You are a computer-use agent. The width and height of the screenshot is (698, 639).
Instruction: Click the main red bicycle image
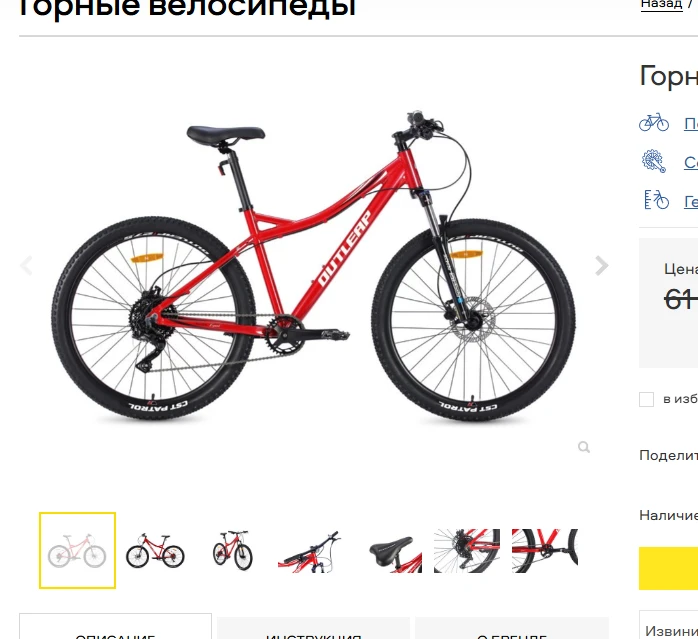coord(313,265)
